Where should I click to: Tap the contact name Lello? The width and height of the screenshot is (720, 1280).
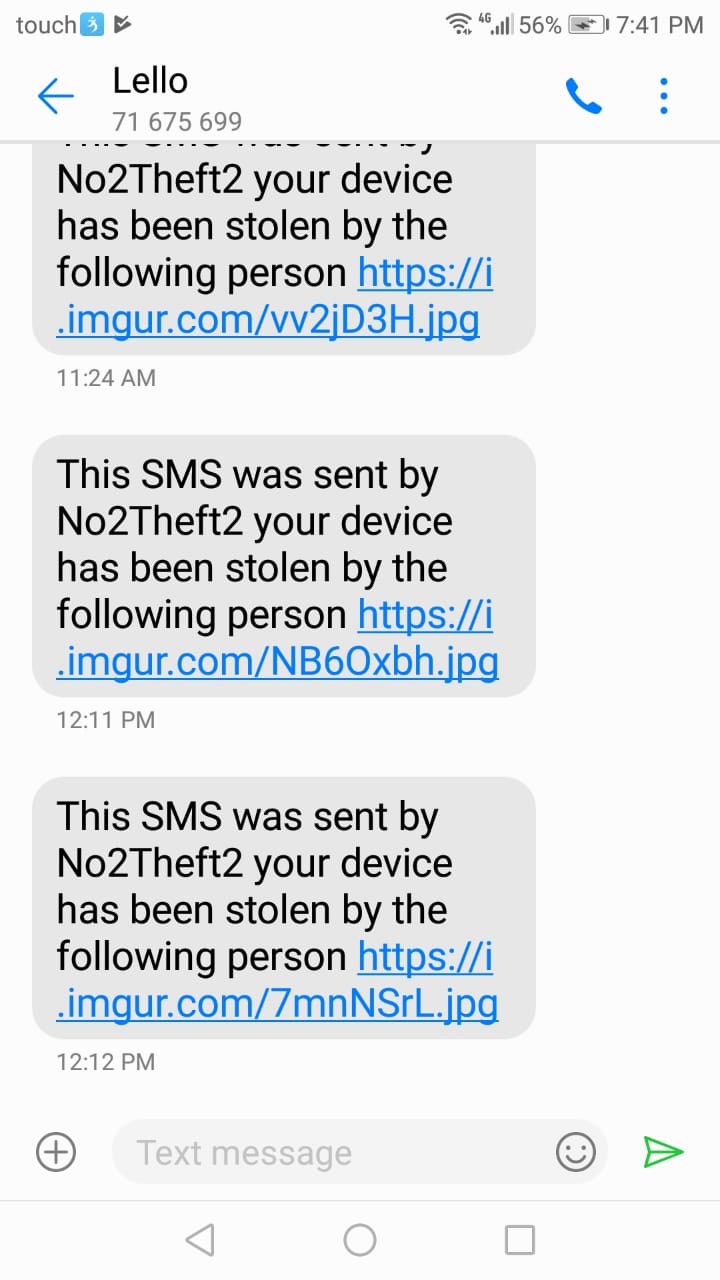[151, 81]
